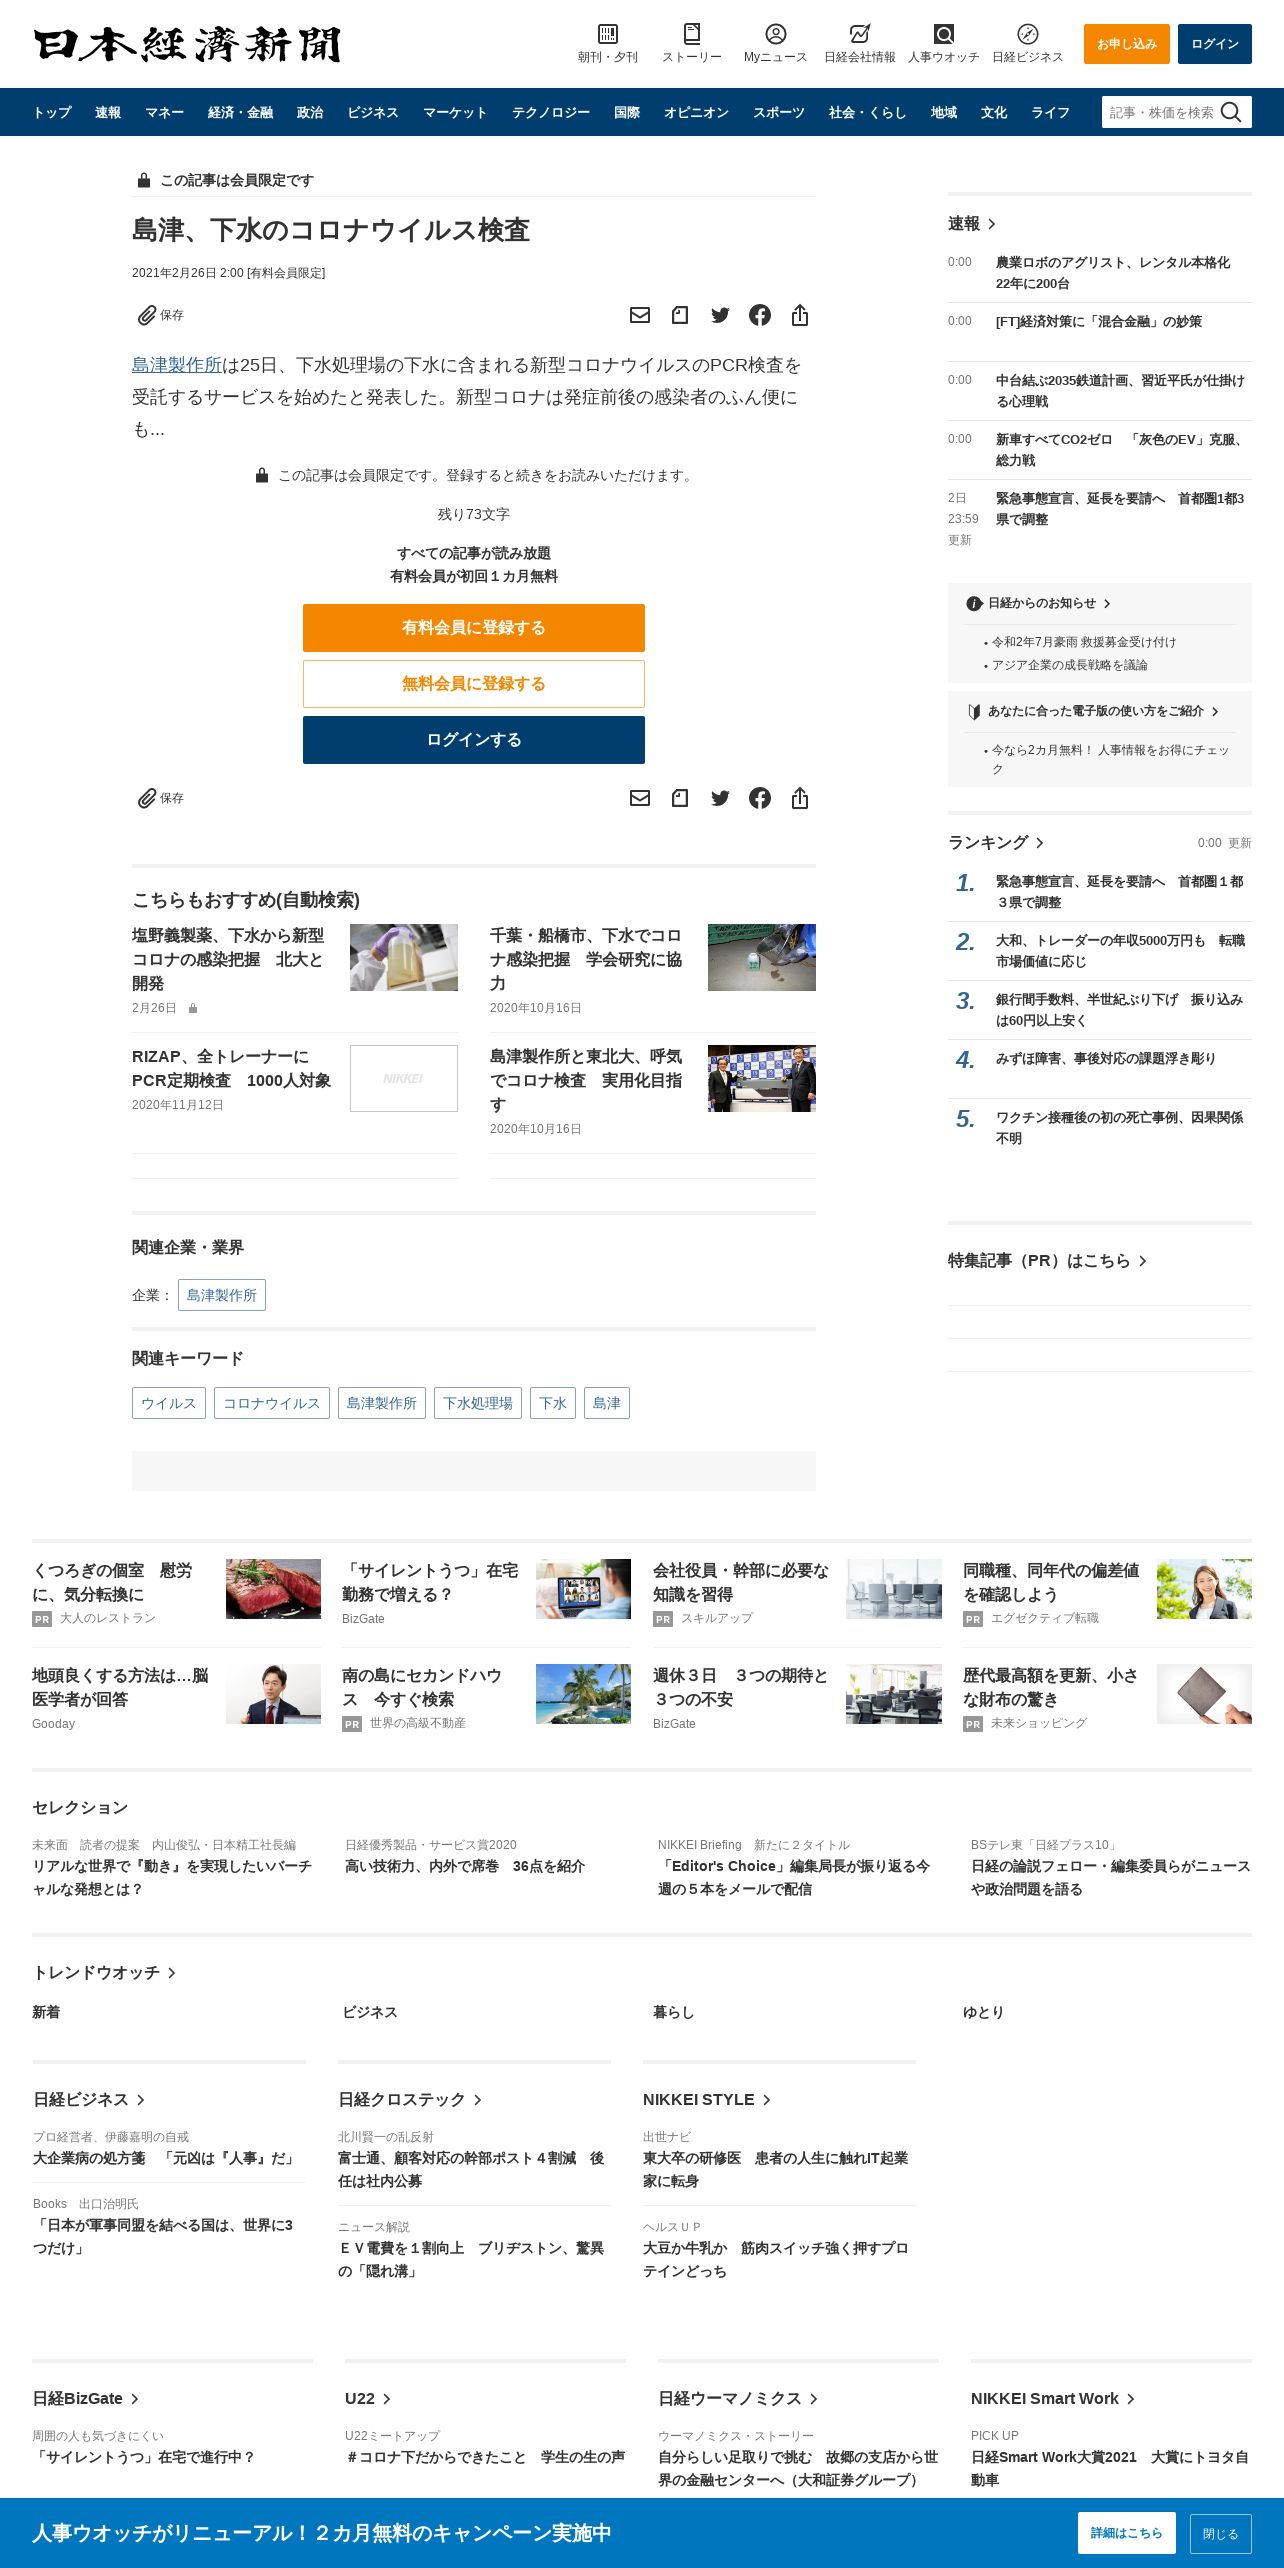Viewport: 1284px width, 2568px height.
Task: Open the 日経ビジネス header icon
Action: pyautogui.click(x=1027, y=44)
